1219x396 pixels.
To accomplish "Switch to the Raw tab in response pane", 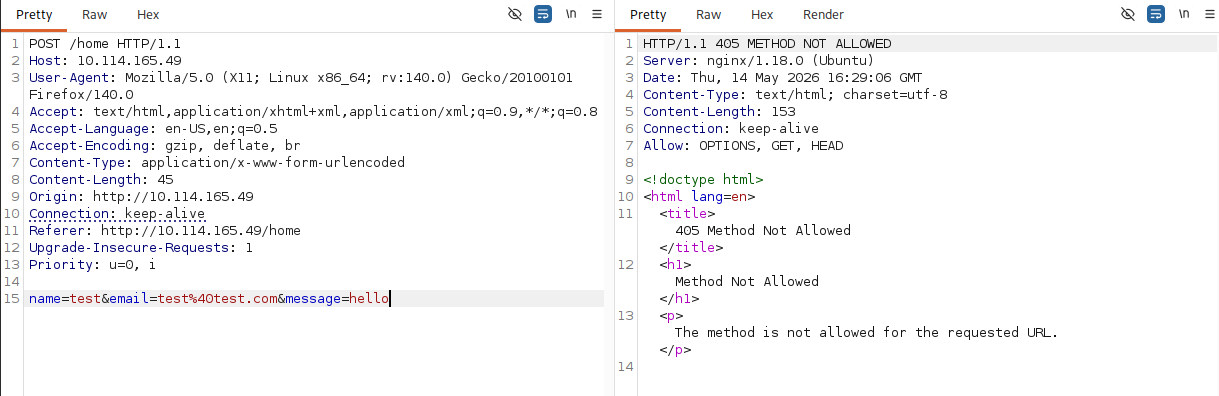I will pos(709,15).
